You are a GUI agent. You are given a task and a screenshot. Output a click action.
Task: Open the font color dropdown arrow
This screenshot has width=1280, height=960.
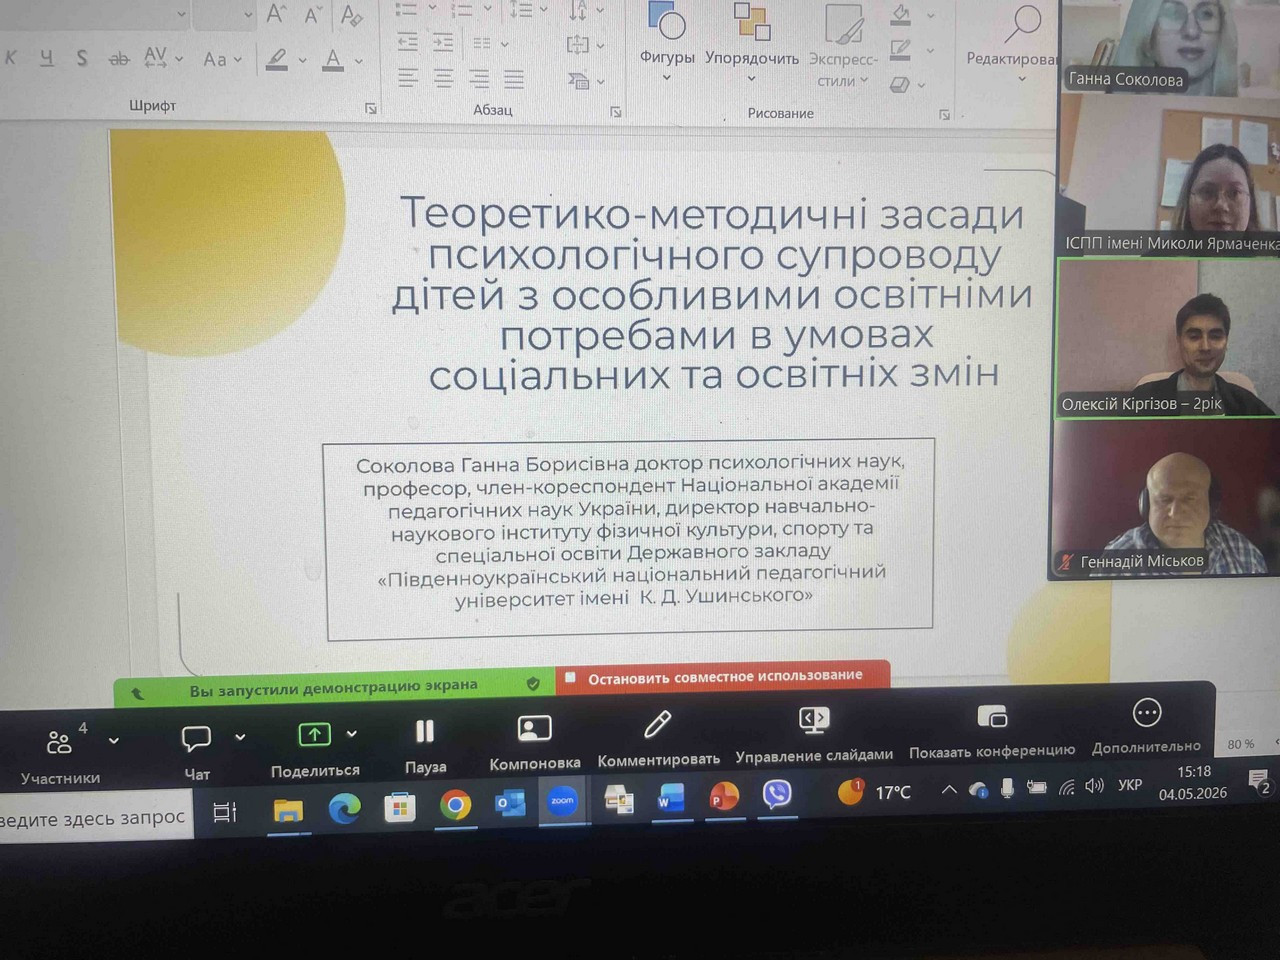coord(359,61)
